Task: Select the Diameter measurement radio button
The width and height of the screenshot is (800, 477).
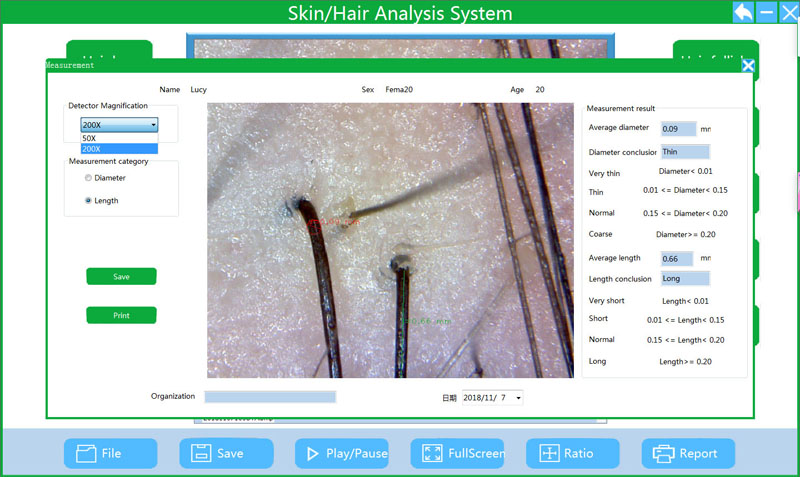Action: (x=89, y=178)
